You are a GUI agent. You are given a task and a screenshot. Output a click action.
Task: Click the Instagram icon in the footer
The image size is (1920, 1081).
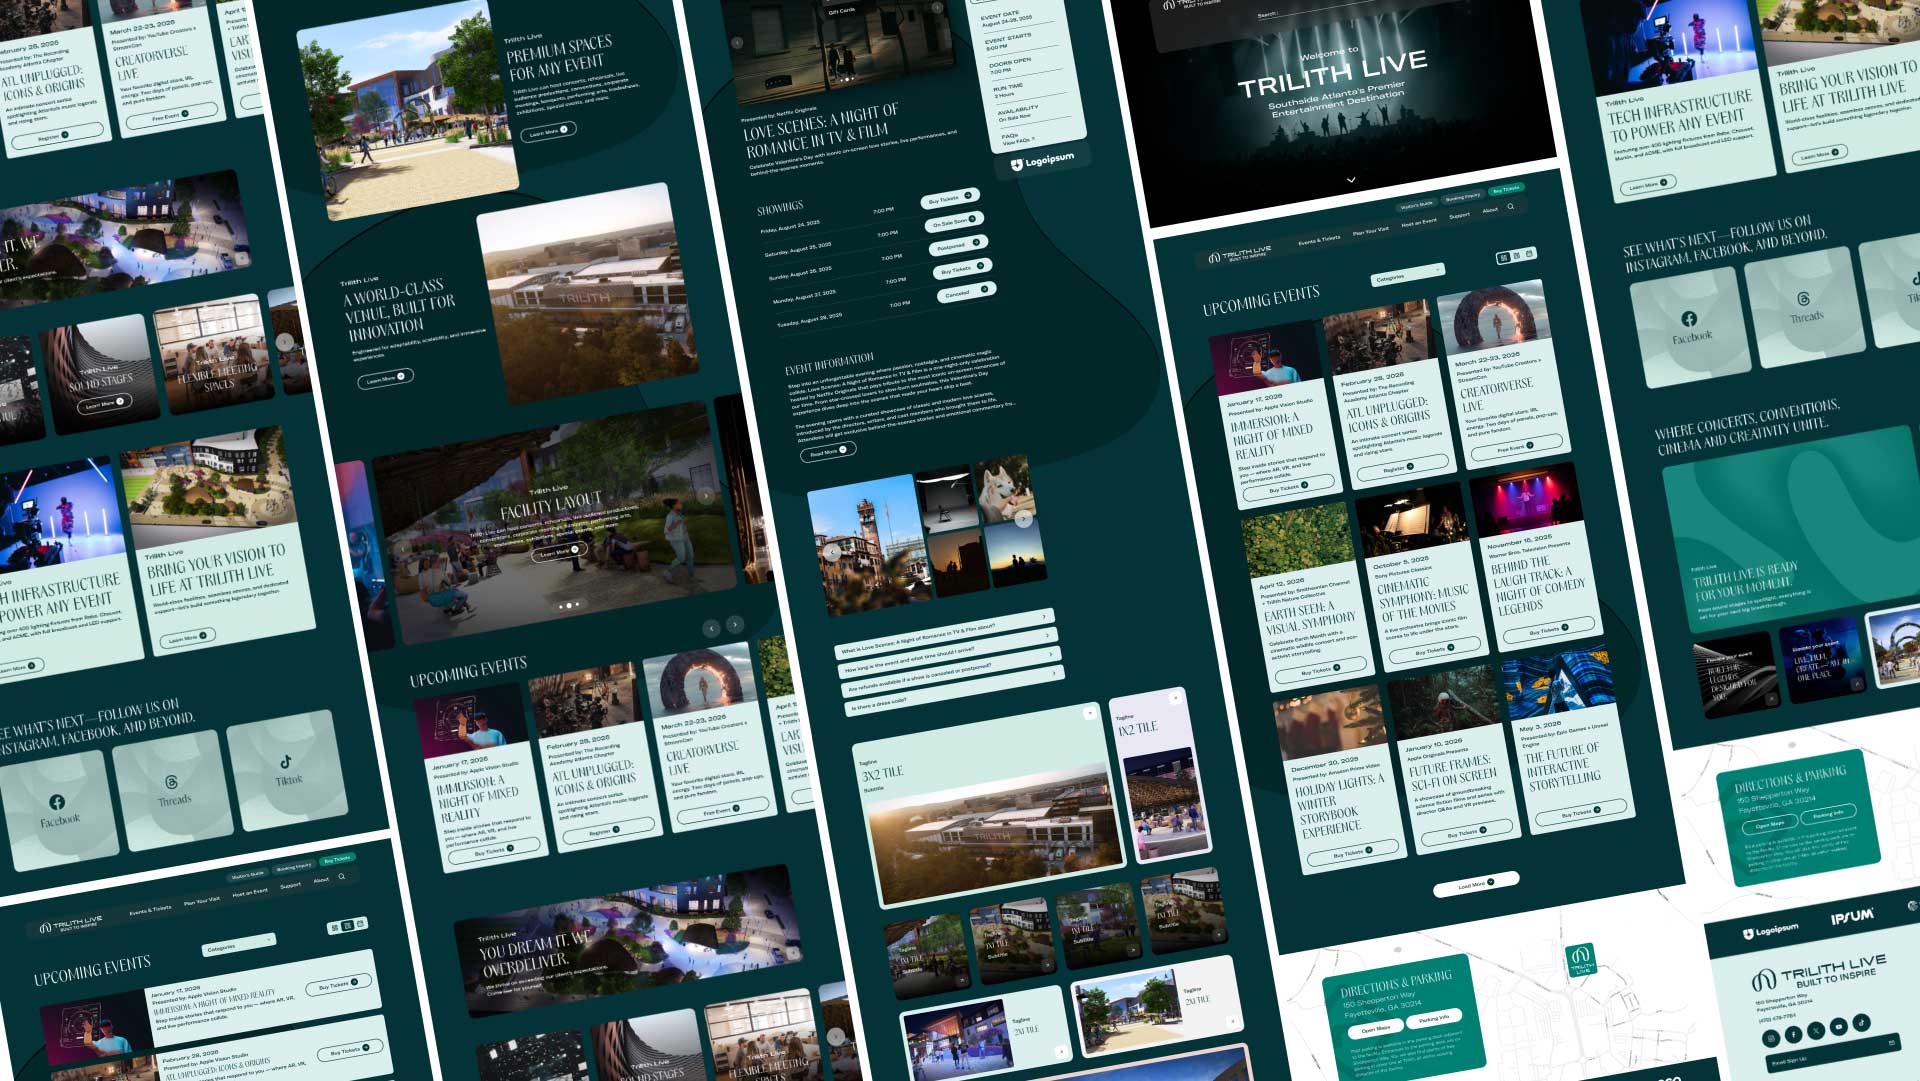[x=1771, y=1038]
